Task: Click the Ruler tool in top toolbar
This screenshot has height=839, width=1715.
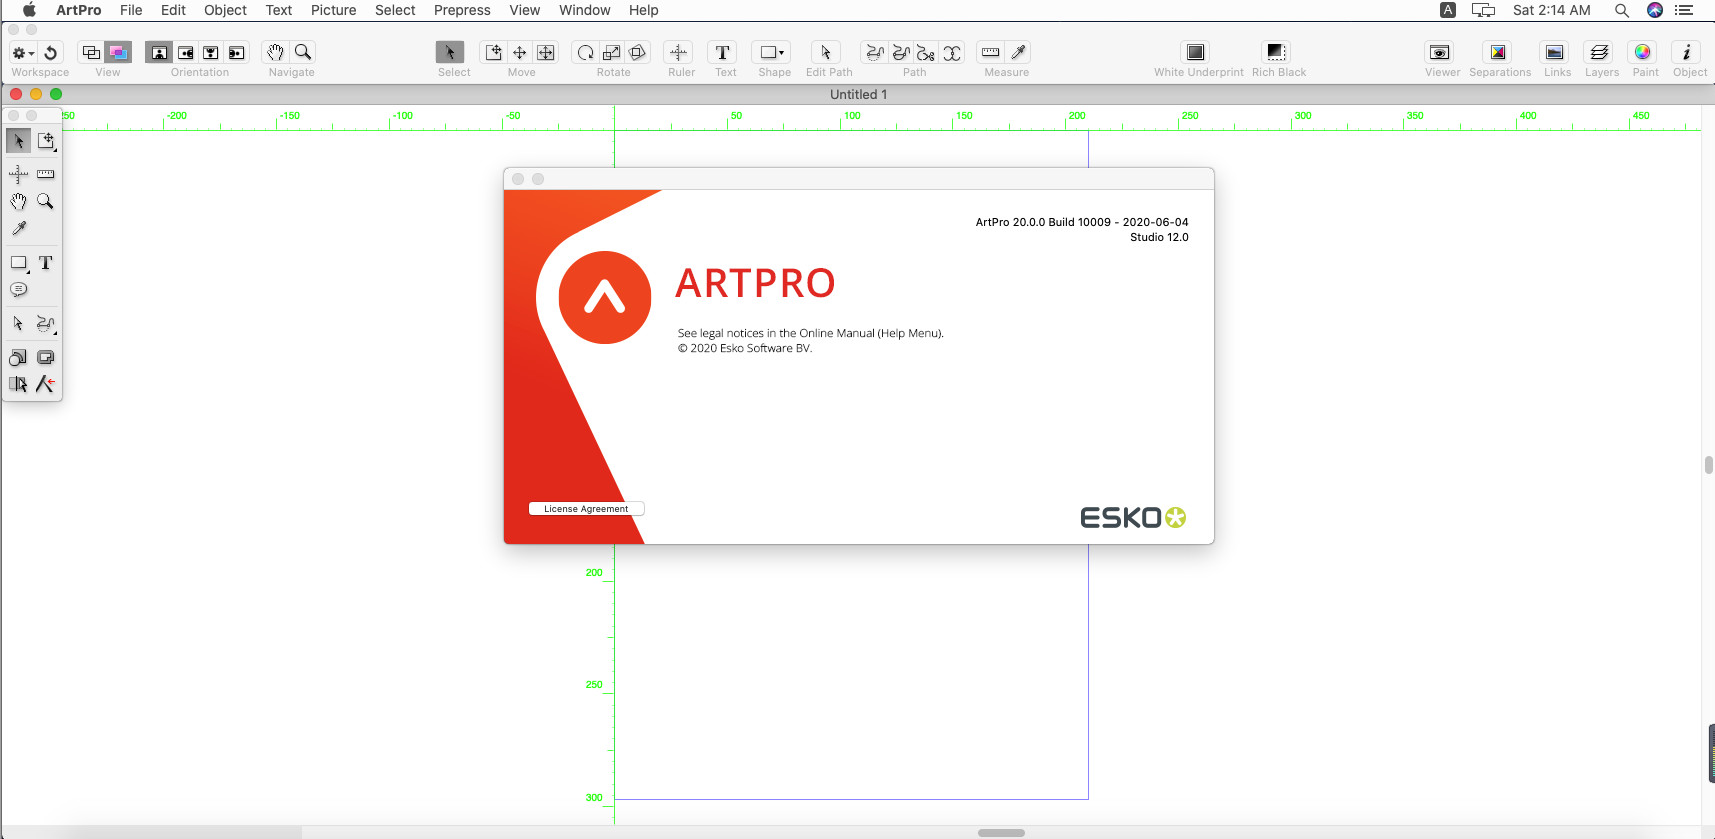Action: (679, 52)
